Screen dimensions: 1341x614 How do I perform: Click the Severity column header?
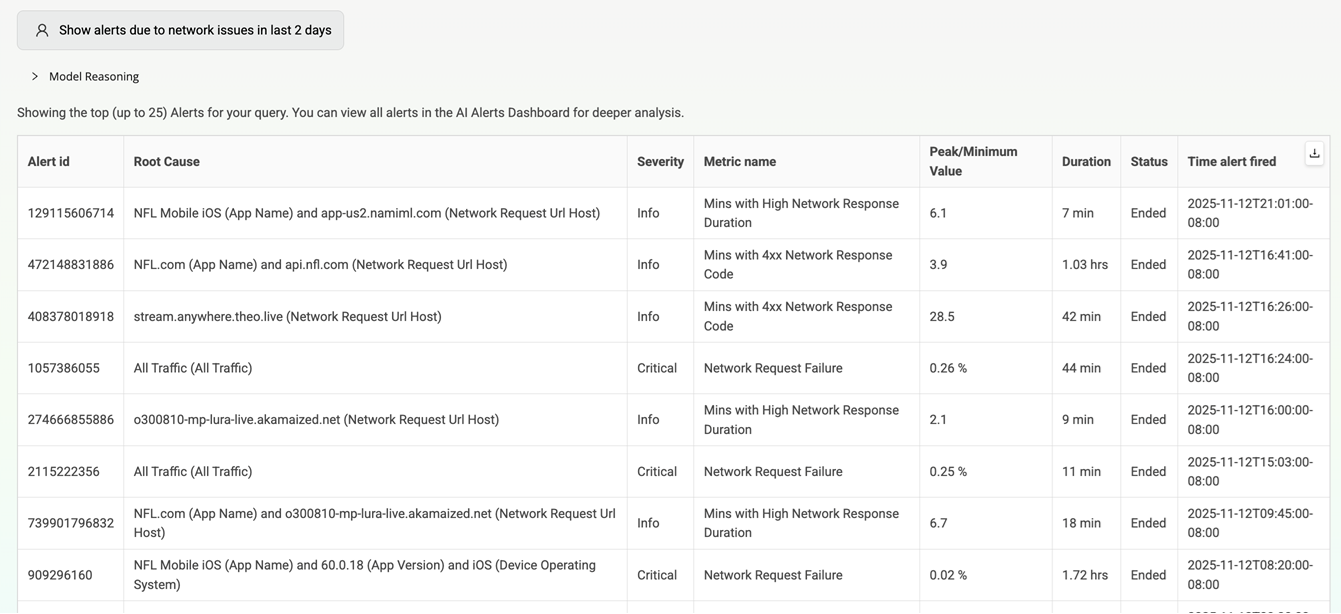(x=660, y=162)
